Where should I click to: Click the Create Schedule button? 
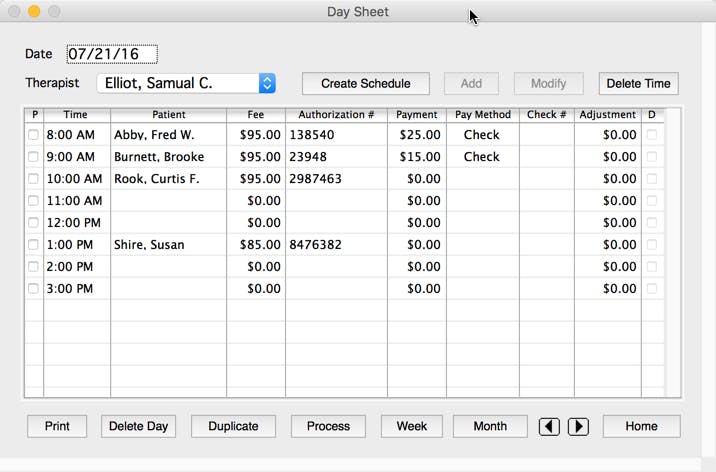366,84
